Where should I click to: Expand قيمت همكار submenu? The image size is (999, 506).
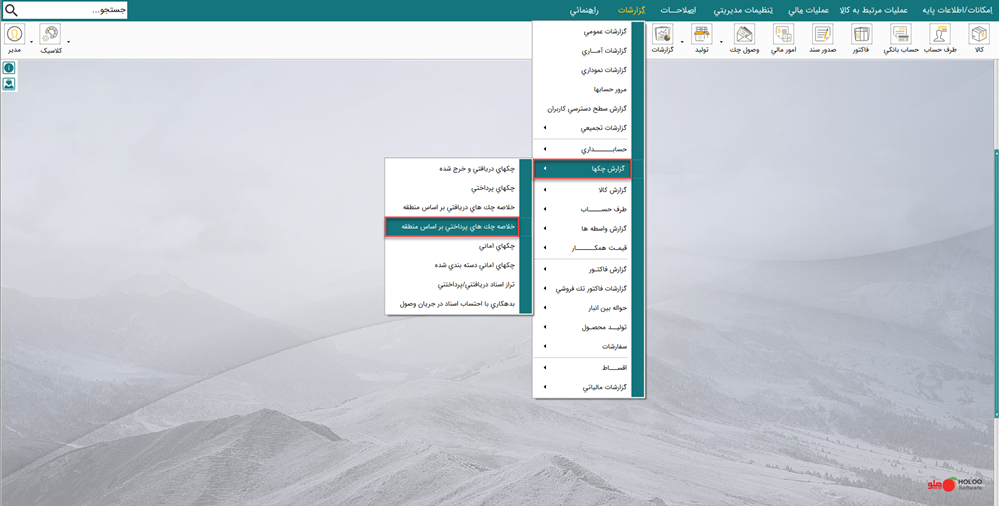pos(582,247)
